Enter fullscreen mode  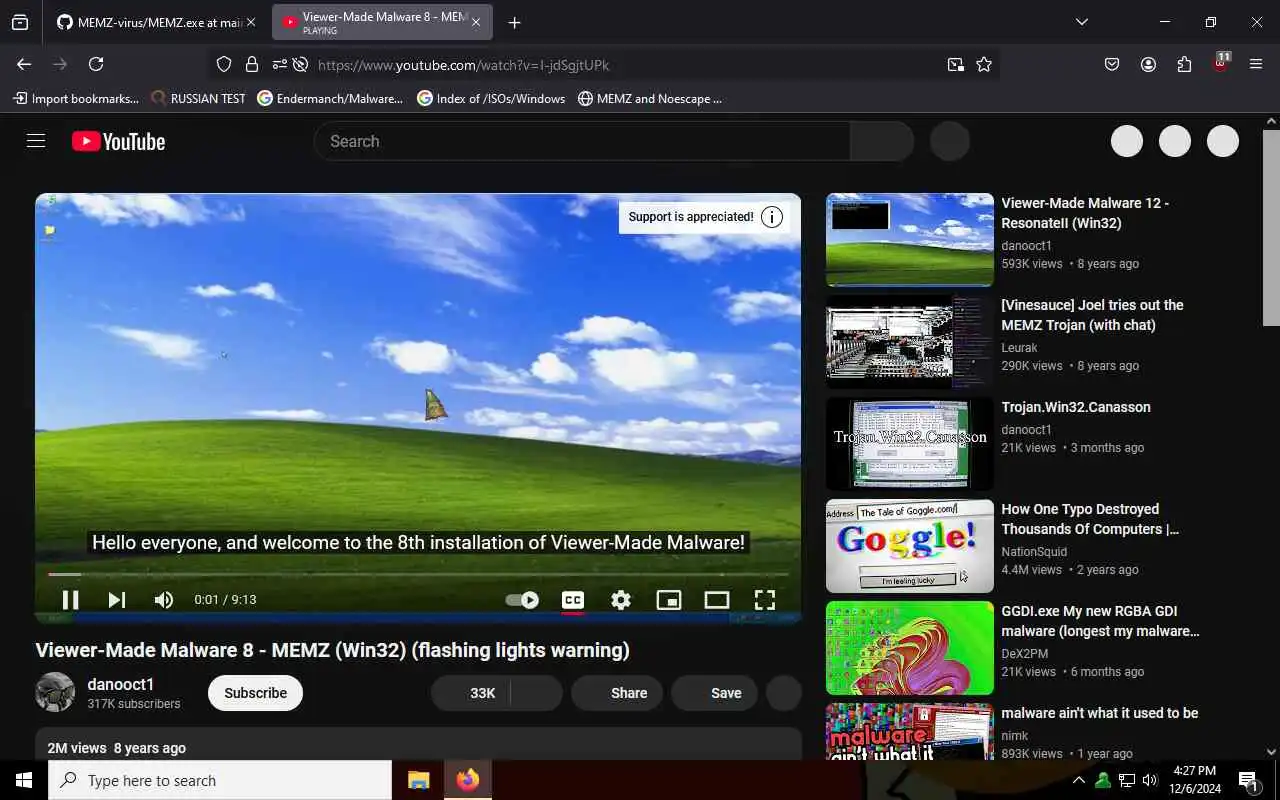pos(765,600)
